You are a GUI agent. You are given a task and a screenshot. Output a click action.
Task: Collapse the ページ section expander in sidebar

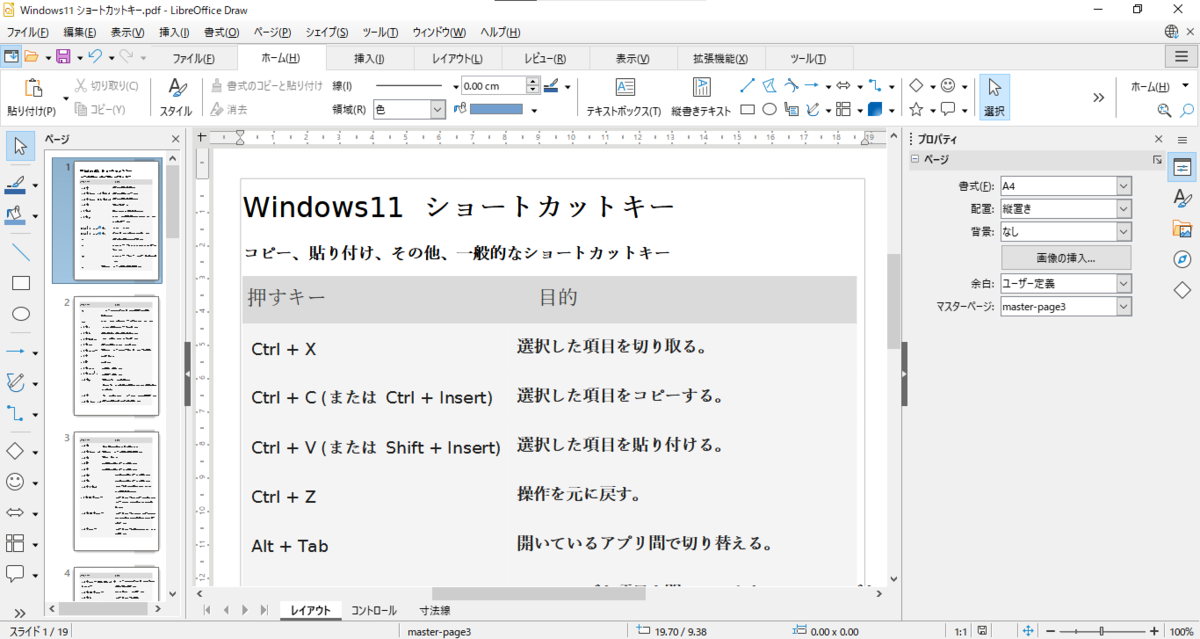(x=914, y=159)
